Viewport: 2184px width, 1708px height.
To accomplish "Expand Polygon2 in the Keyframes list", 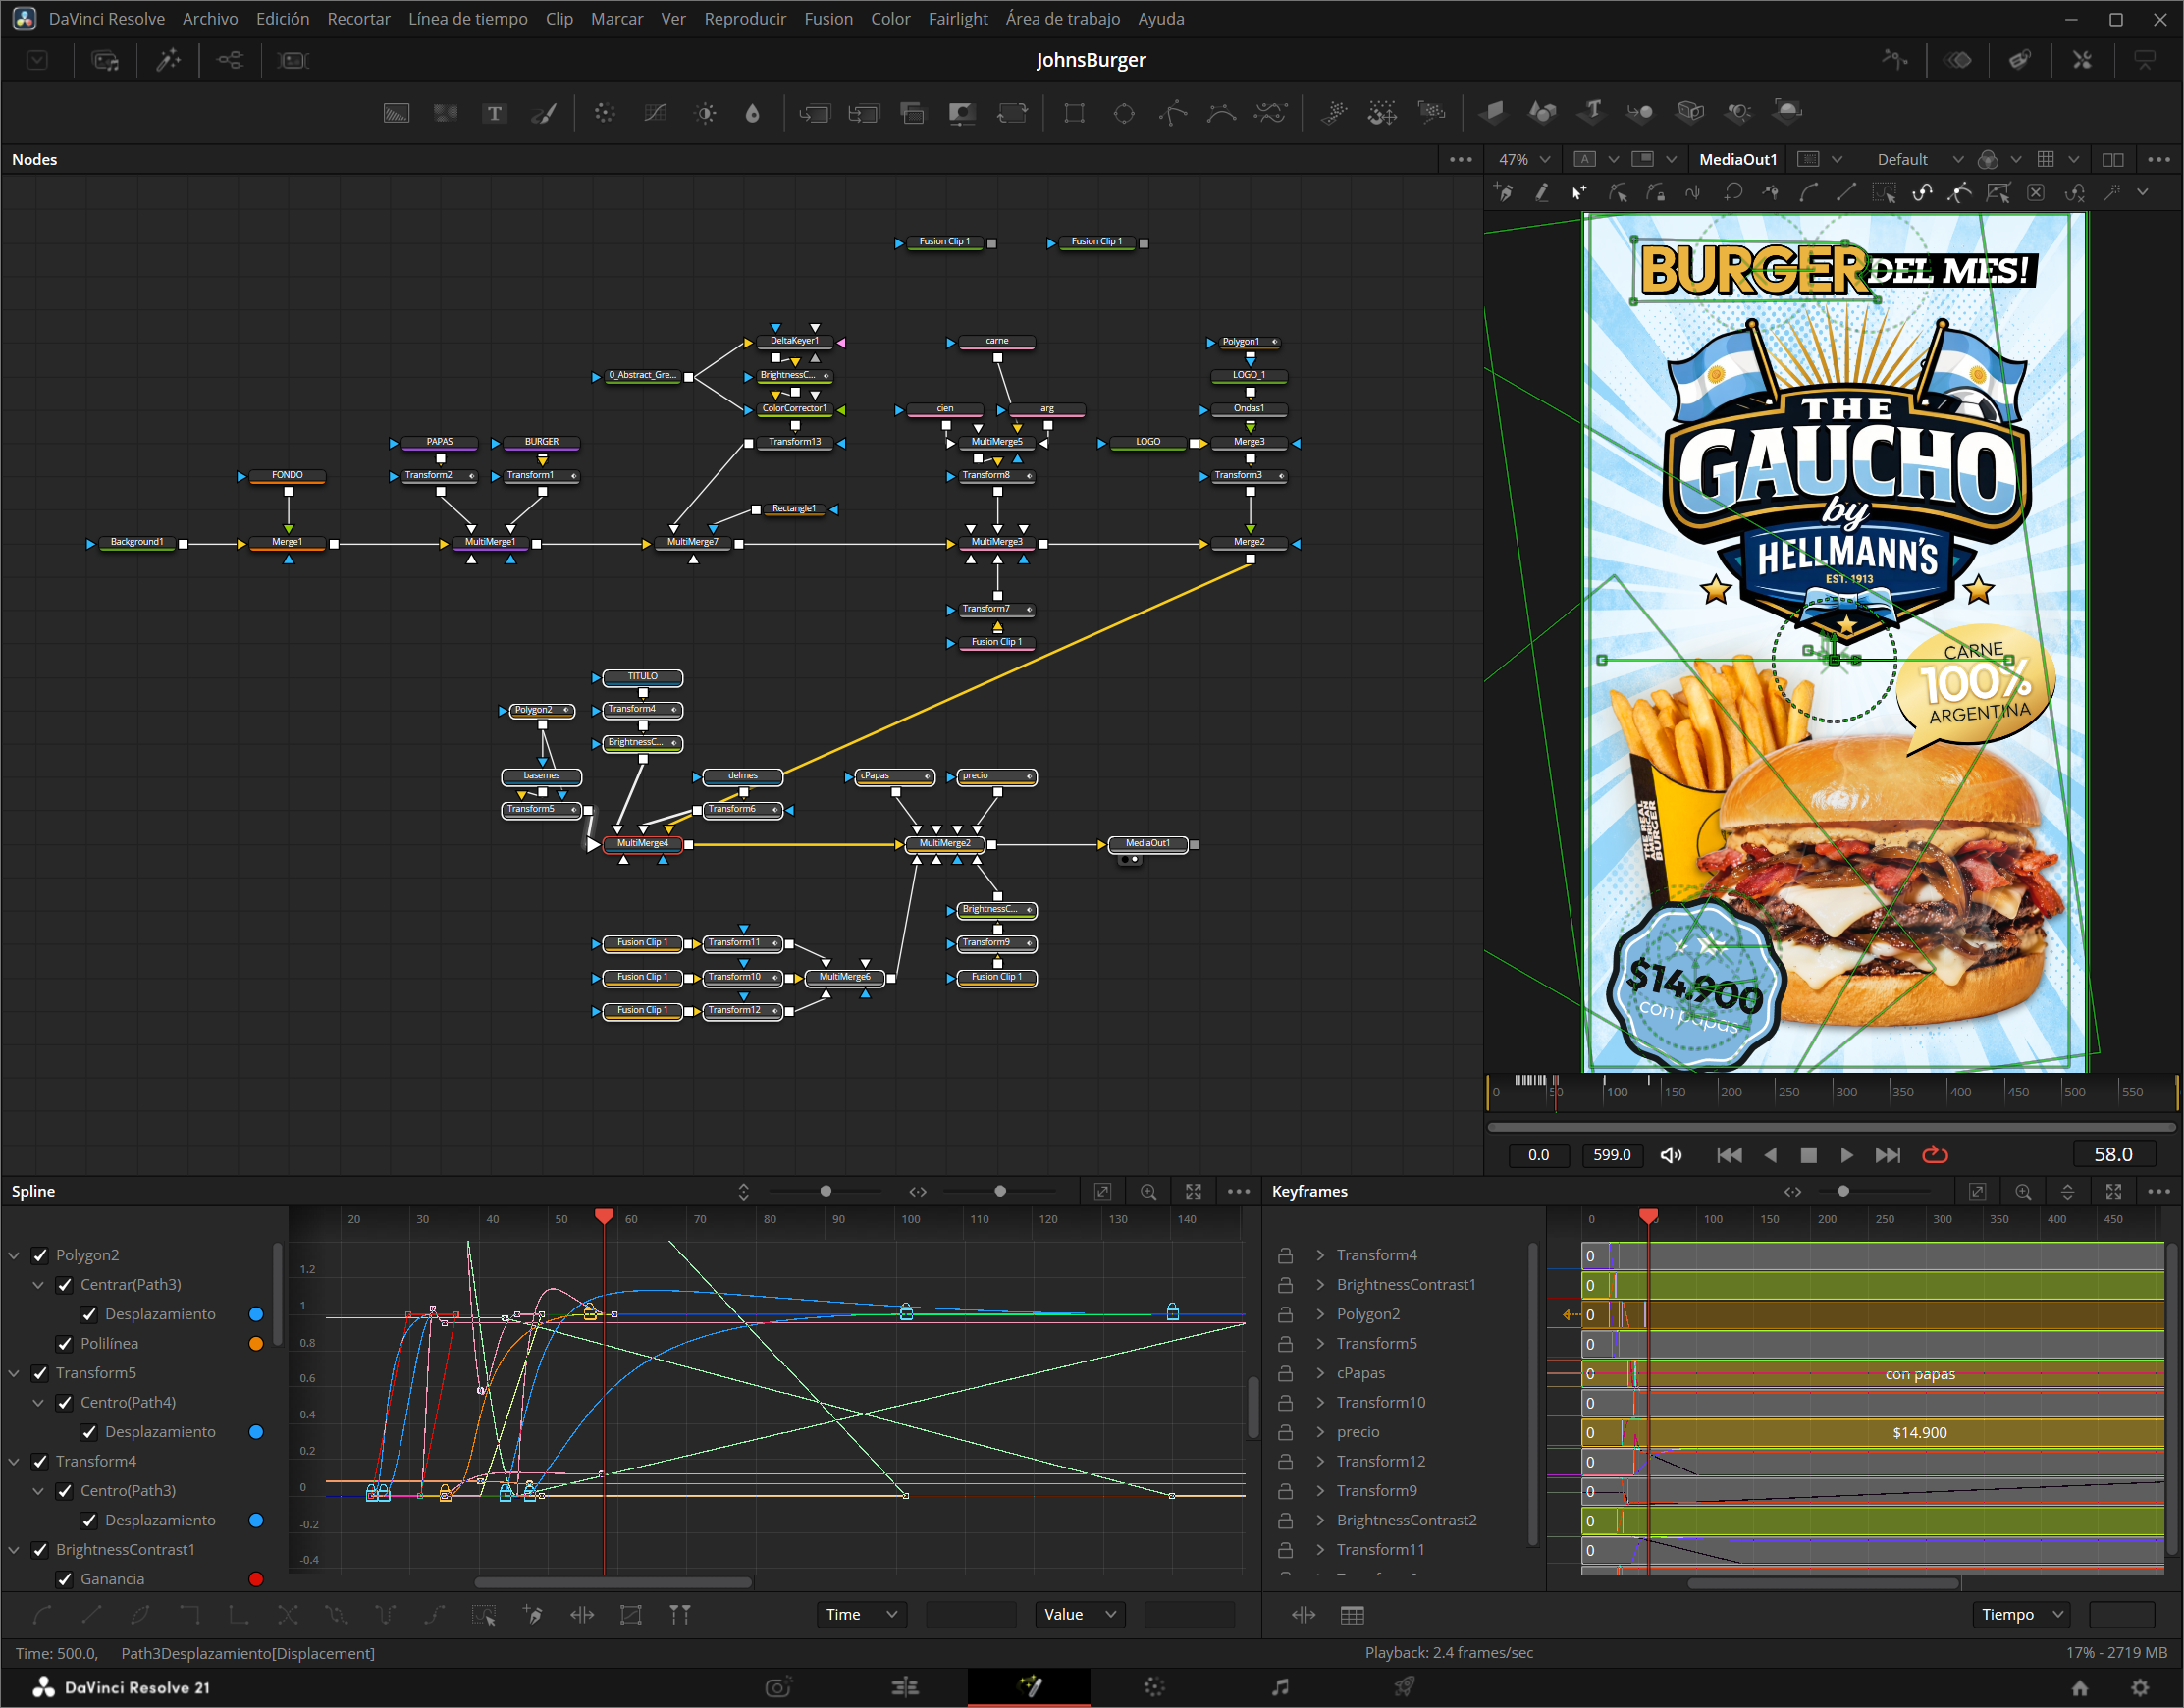I will pos(1320,1314).
